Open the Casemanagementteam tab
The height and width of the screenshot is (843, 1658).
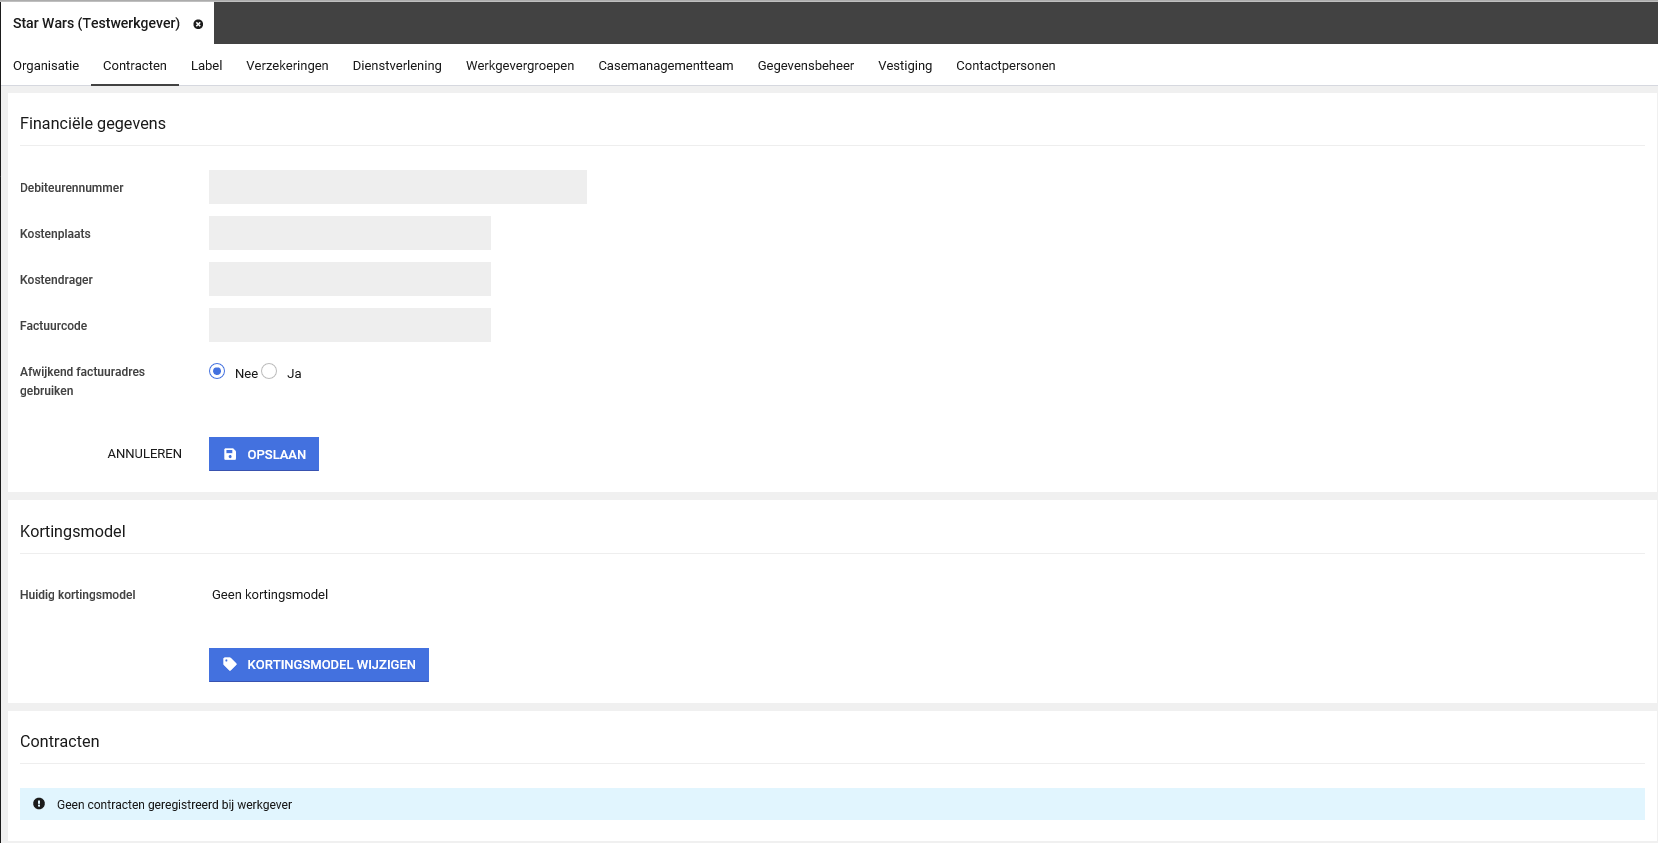[x=666, y=66]
